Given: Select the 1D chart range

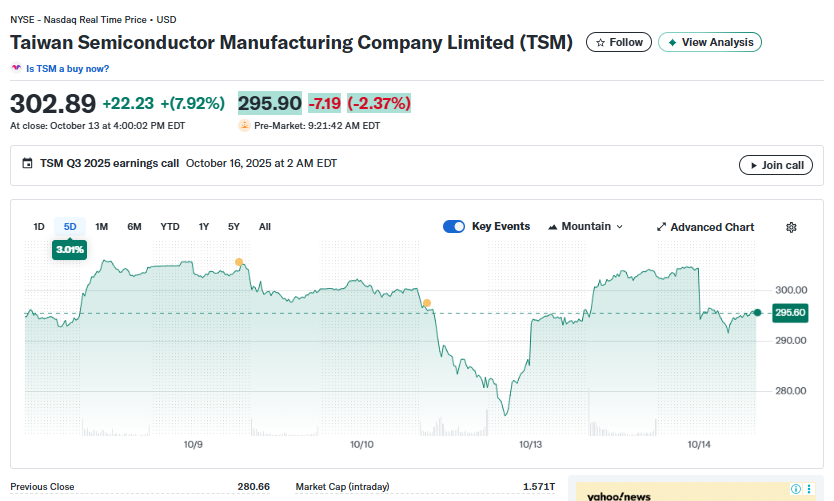Looking at the screenshot, I should (x=39, y=226).
